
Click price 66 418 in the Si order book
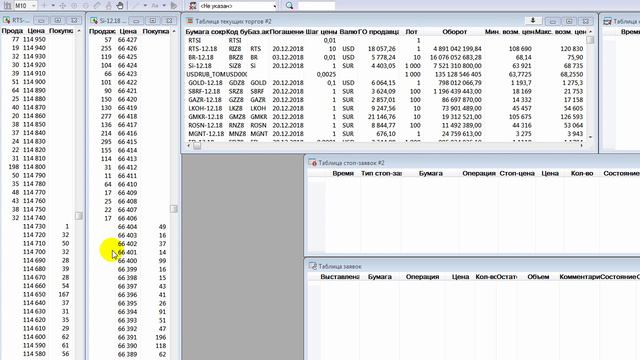(x=127, y=116)
